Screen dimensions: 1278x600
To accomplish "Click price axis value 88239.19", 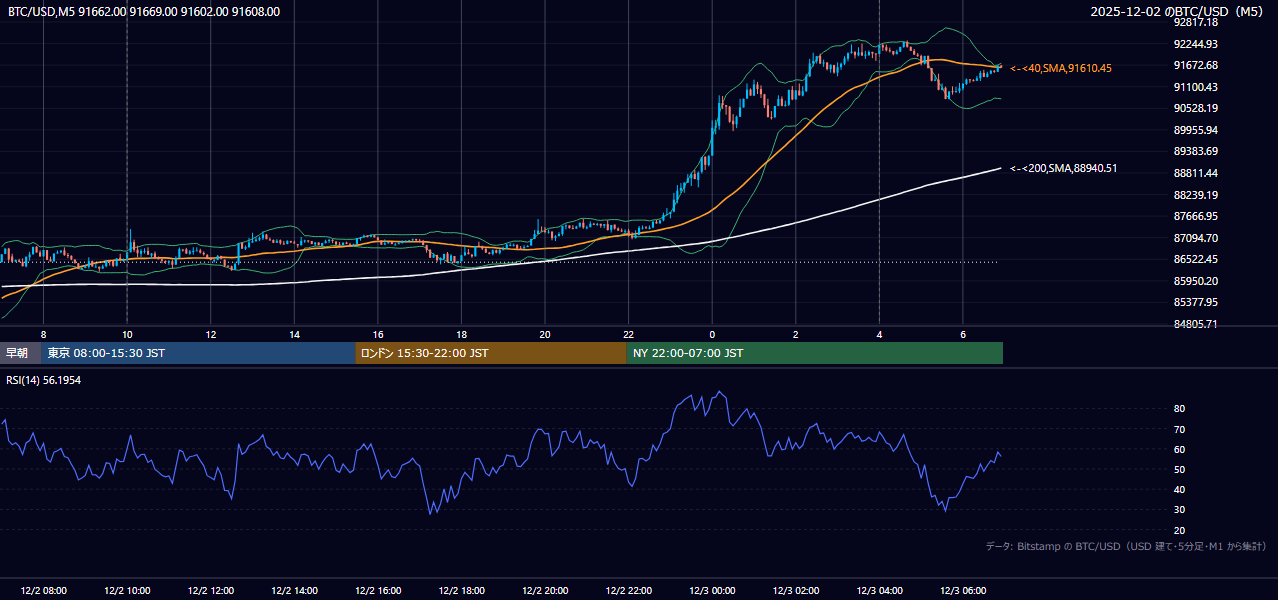I will 1196,195.
